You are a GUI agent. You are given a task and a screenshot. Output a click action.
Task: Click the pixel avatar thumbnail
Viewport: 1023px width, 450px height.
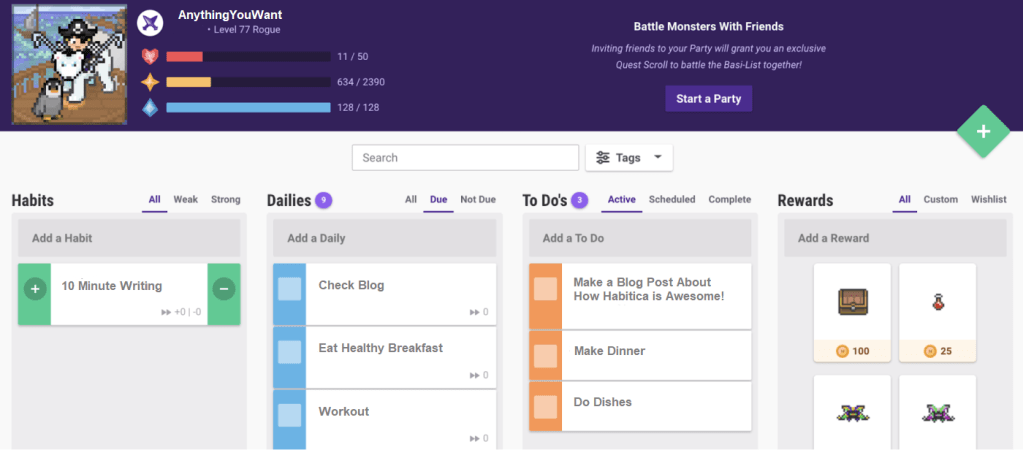(69, 64)
